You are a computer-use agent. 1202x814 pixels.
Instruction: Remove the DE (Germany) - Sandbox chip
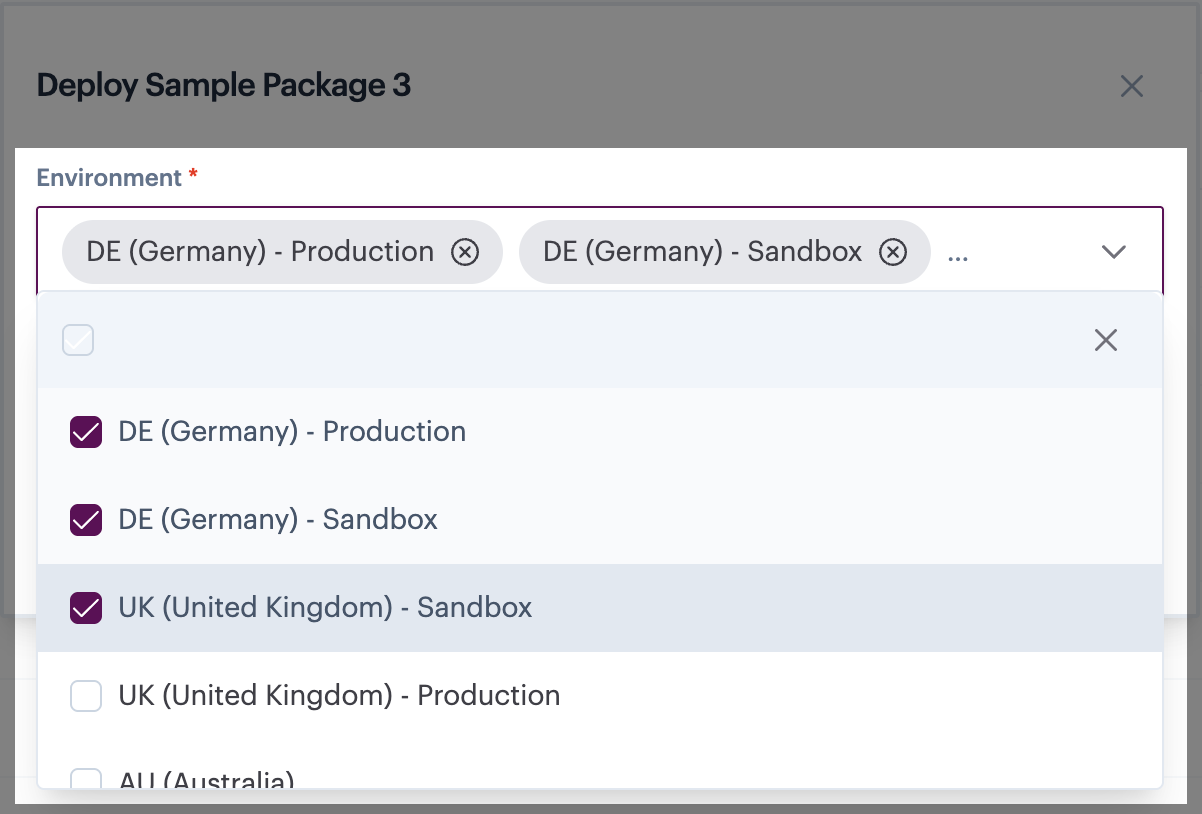(893, 252)
